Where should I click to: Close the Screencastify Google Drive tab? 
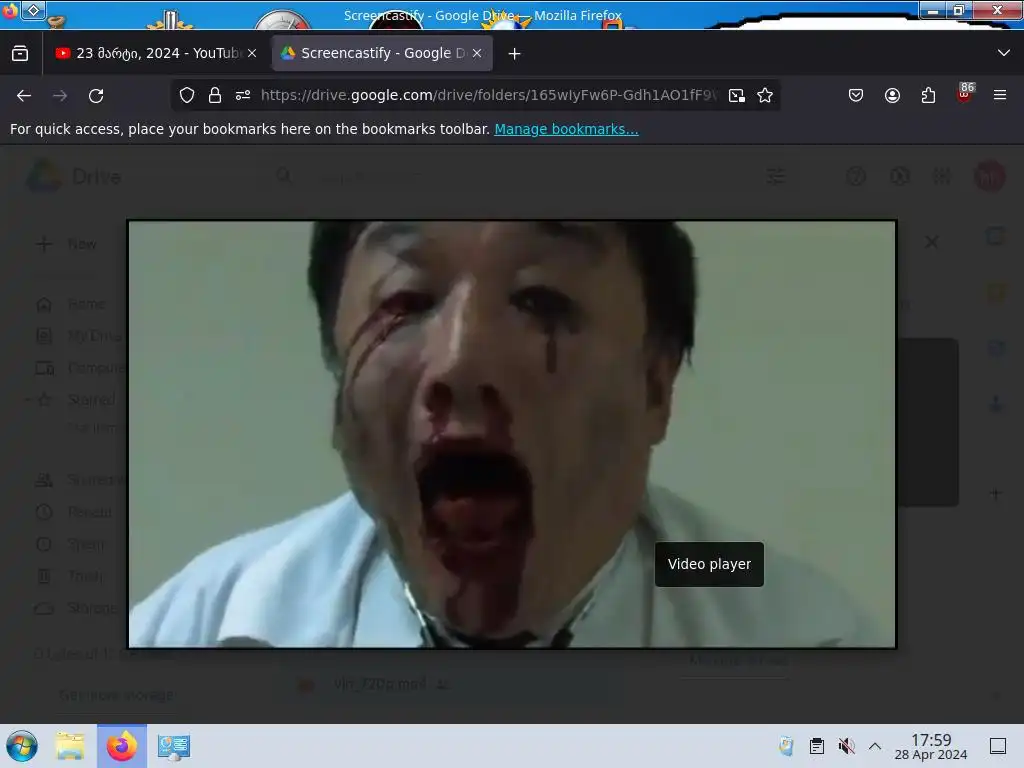click(x=477, y=53)
